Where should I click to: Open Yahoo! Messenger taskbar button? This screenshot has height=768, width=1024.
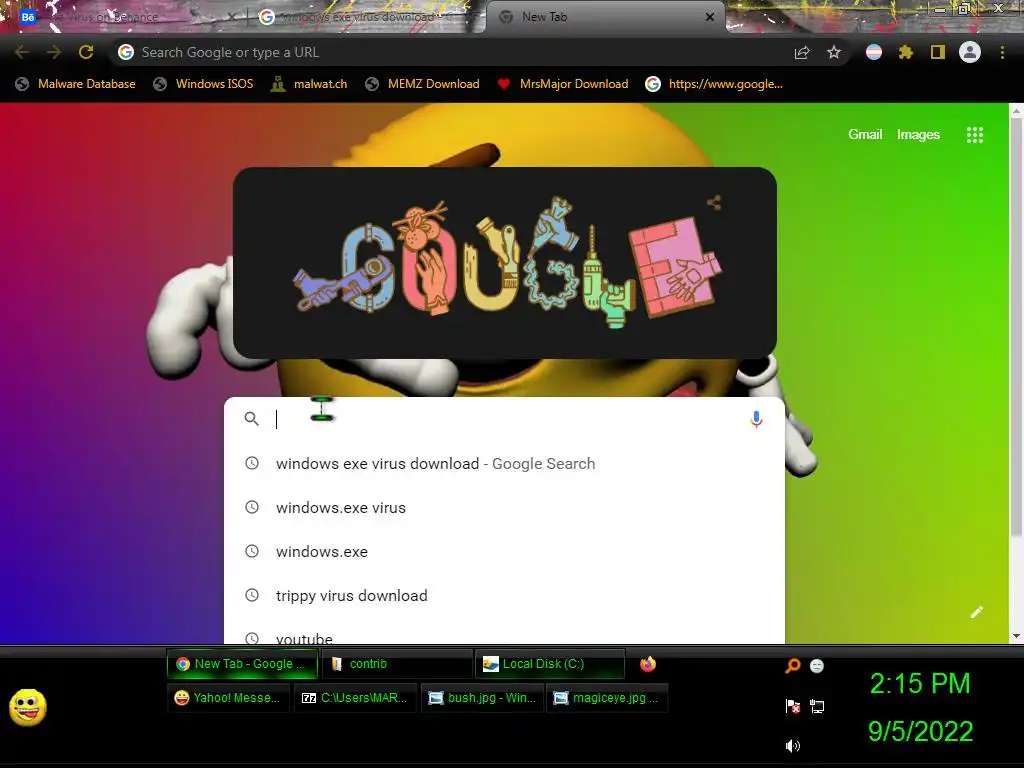[x=228, y=698]
